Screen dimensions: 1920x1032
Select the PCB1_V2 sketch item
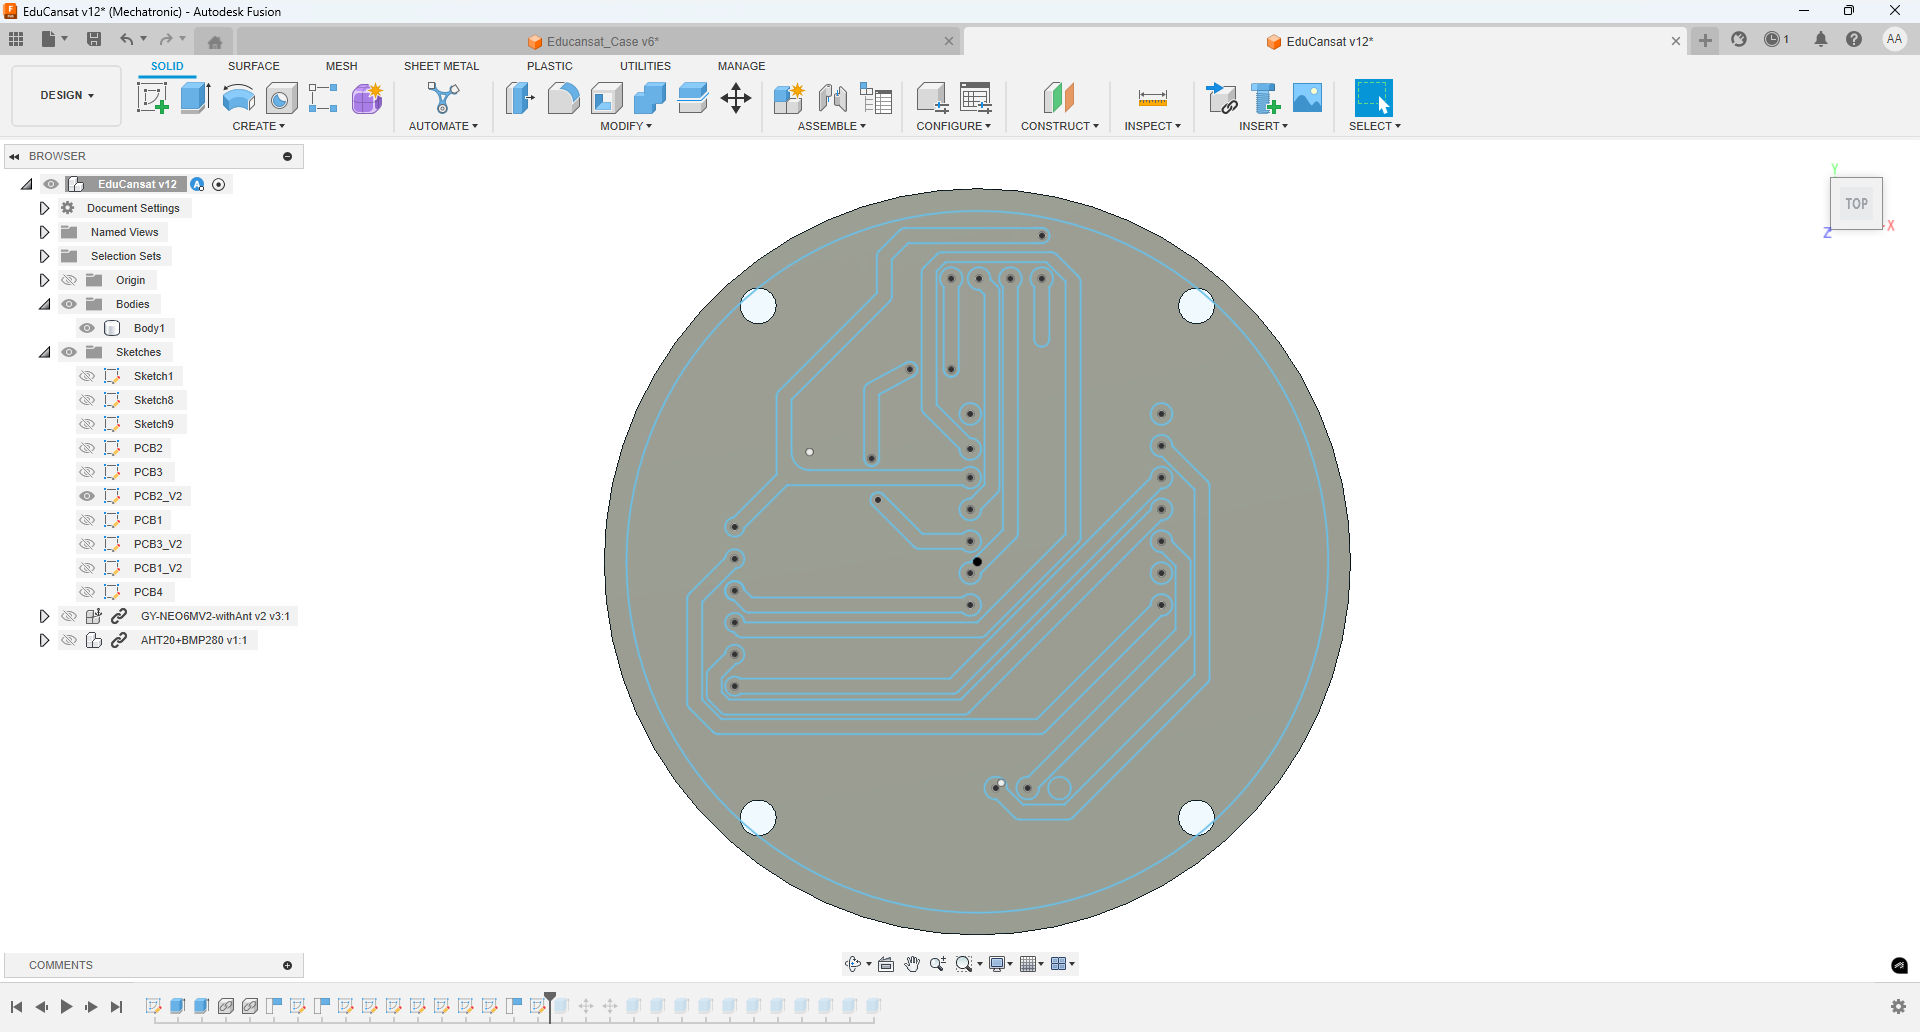(157, 568)
